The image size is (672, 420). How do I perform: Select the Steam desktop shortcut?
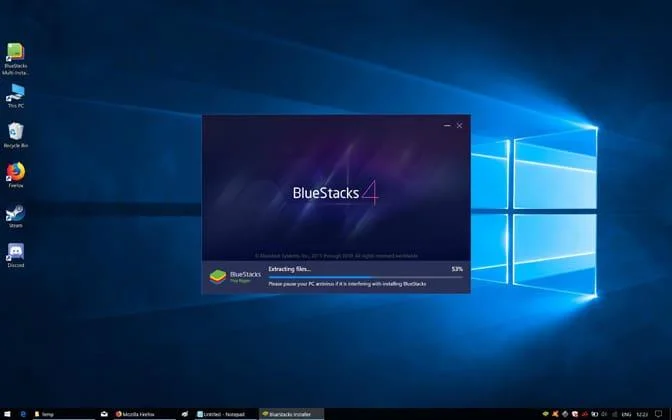[15, 216]
